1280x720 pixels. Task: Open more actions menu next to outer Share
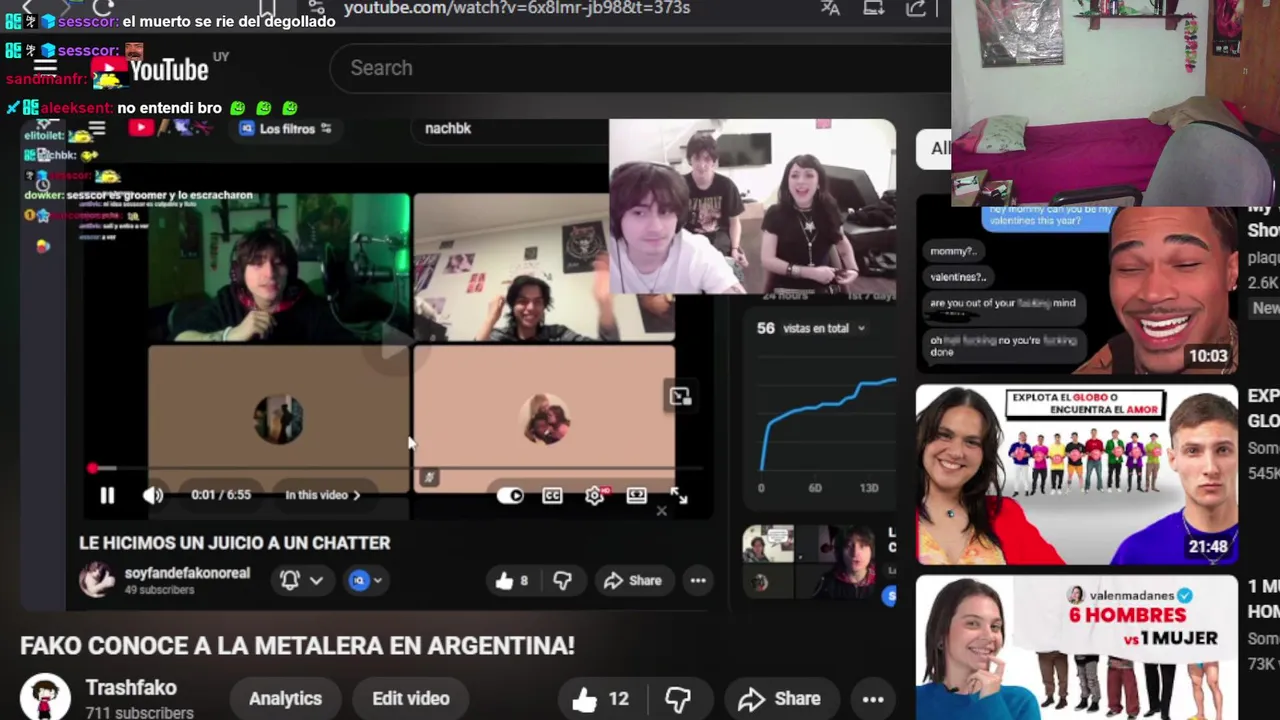tap(873, 699)
